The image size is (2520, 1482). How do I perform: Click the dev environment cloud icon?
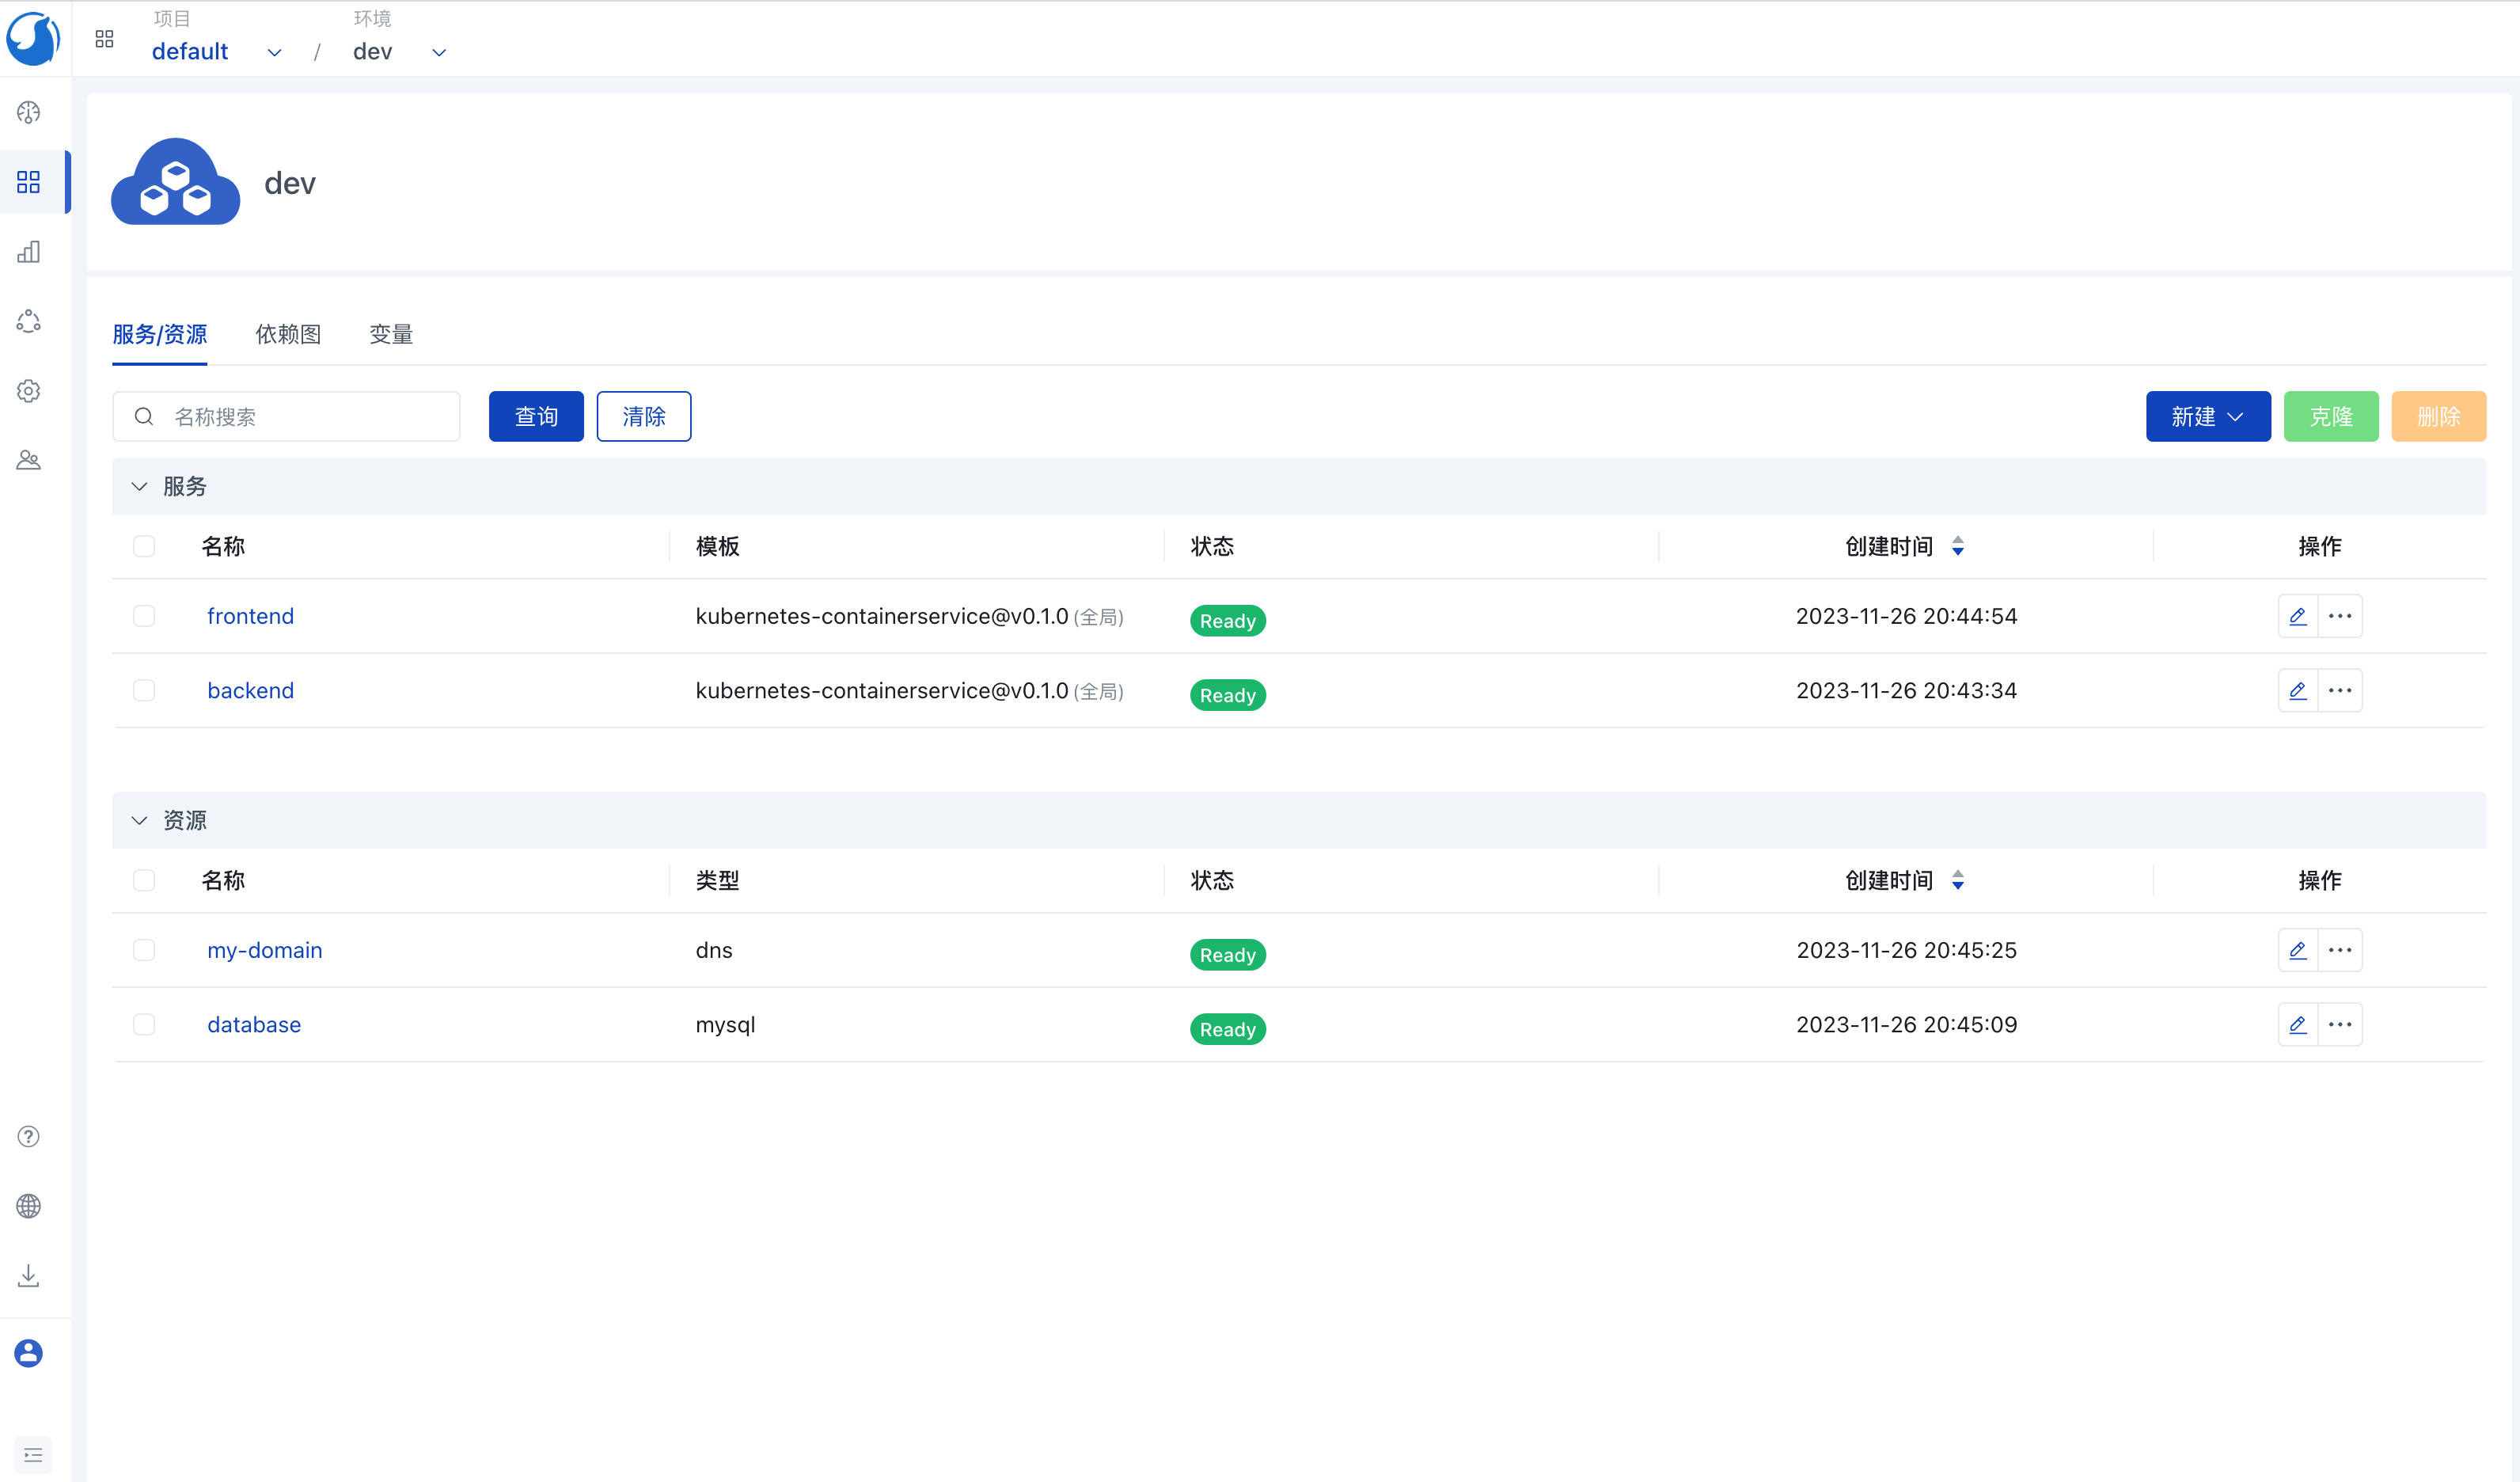pos(175,182)
